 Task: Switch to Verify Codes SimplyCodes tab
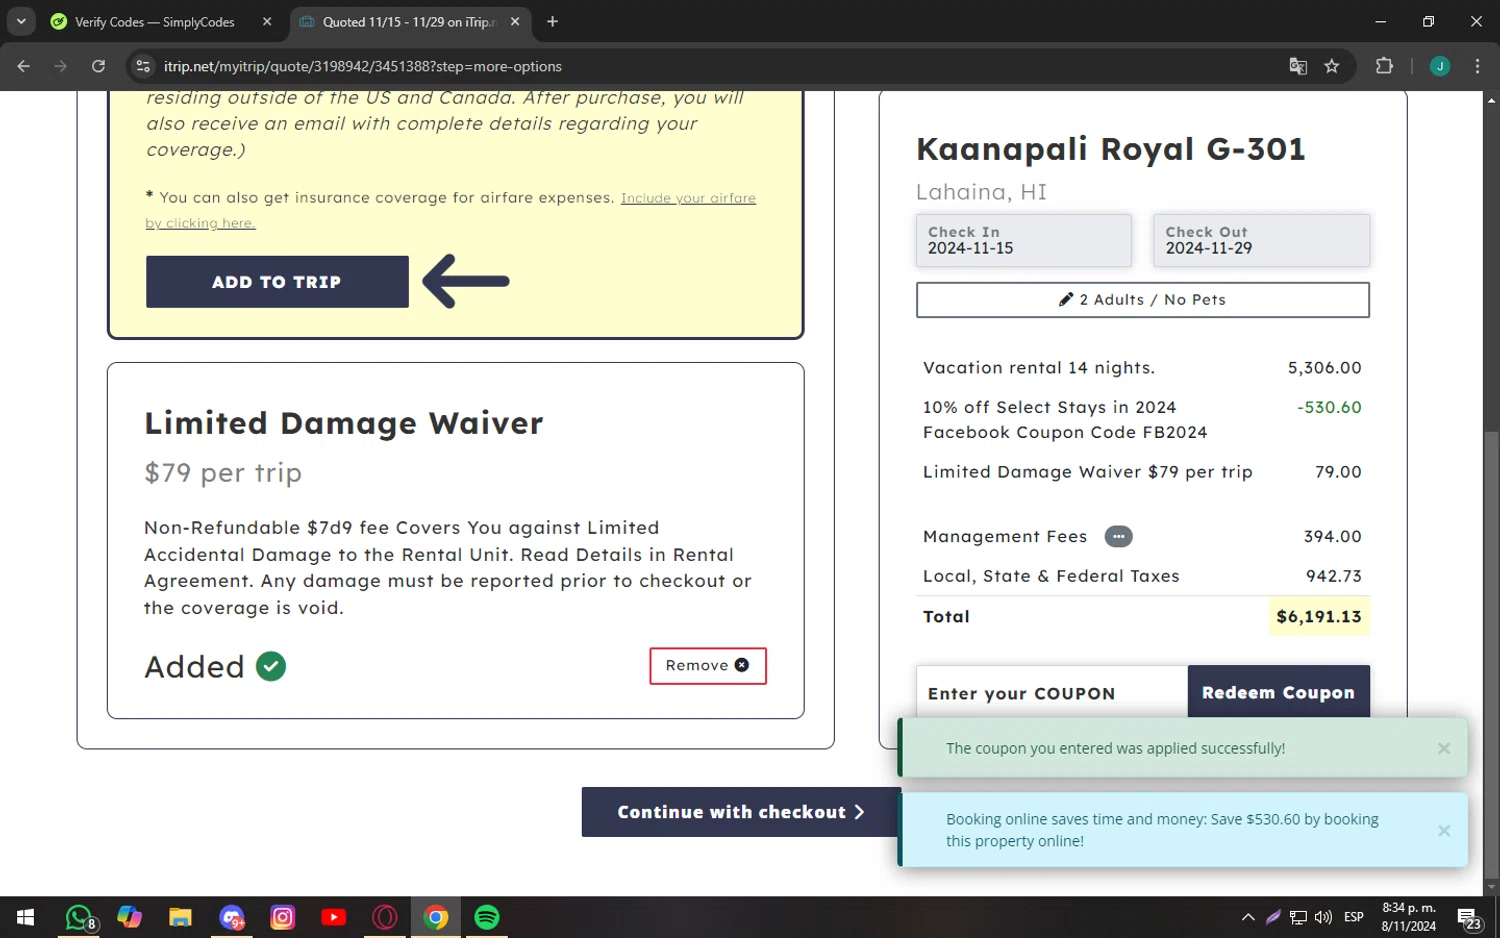(155, 22)
